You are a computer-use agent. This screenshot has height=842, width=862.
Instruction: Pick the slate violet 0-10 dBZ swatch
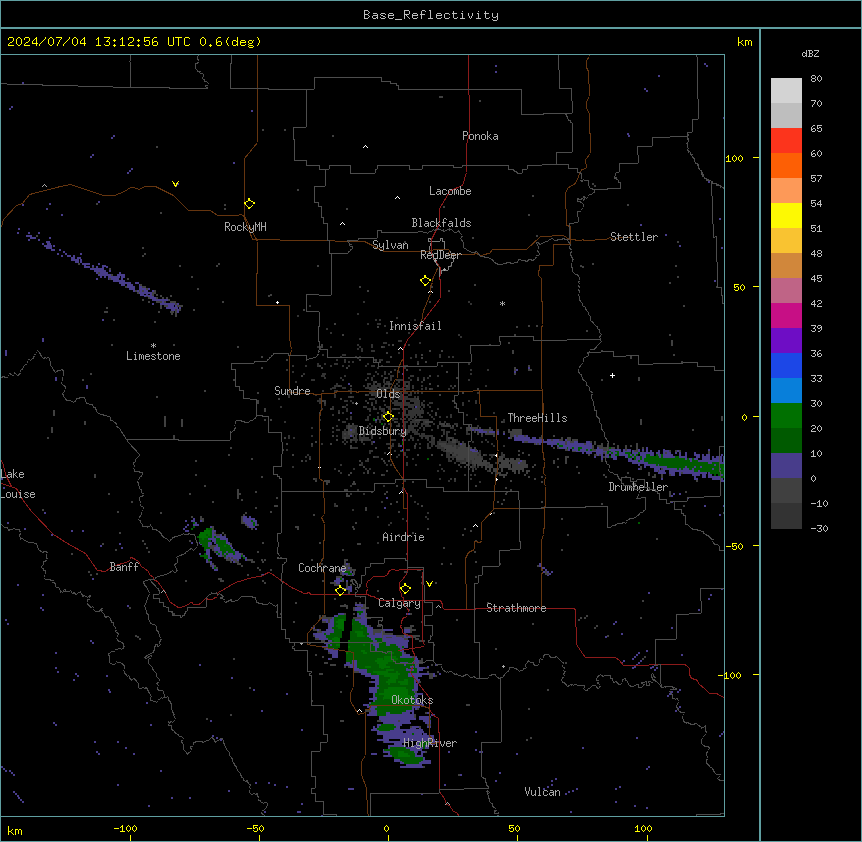[786, 466]
